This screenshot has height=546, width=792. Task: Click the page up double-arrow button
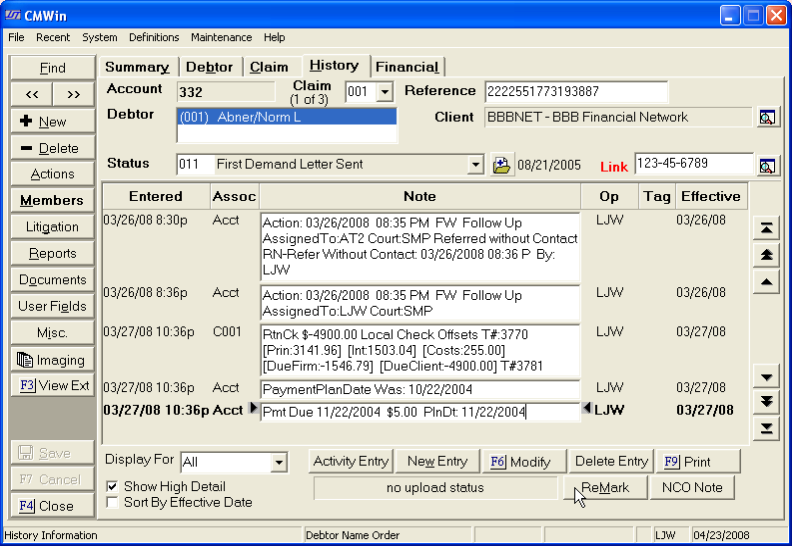[765, 256]
